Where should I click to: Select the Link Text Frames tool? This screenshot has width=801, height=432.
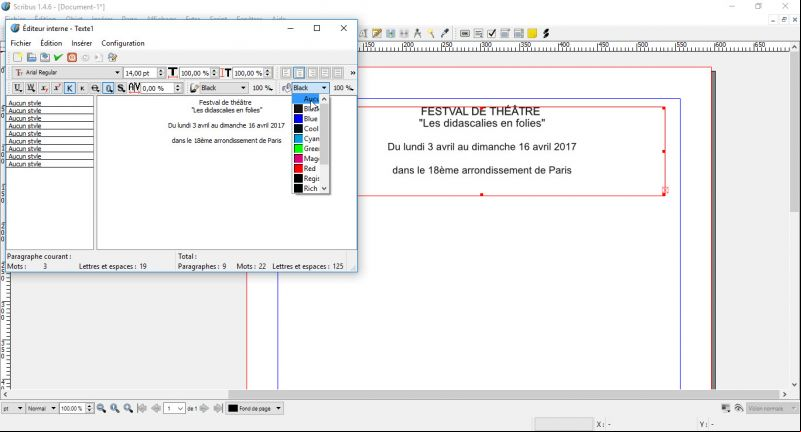(x=391, y=33)
